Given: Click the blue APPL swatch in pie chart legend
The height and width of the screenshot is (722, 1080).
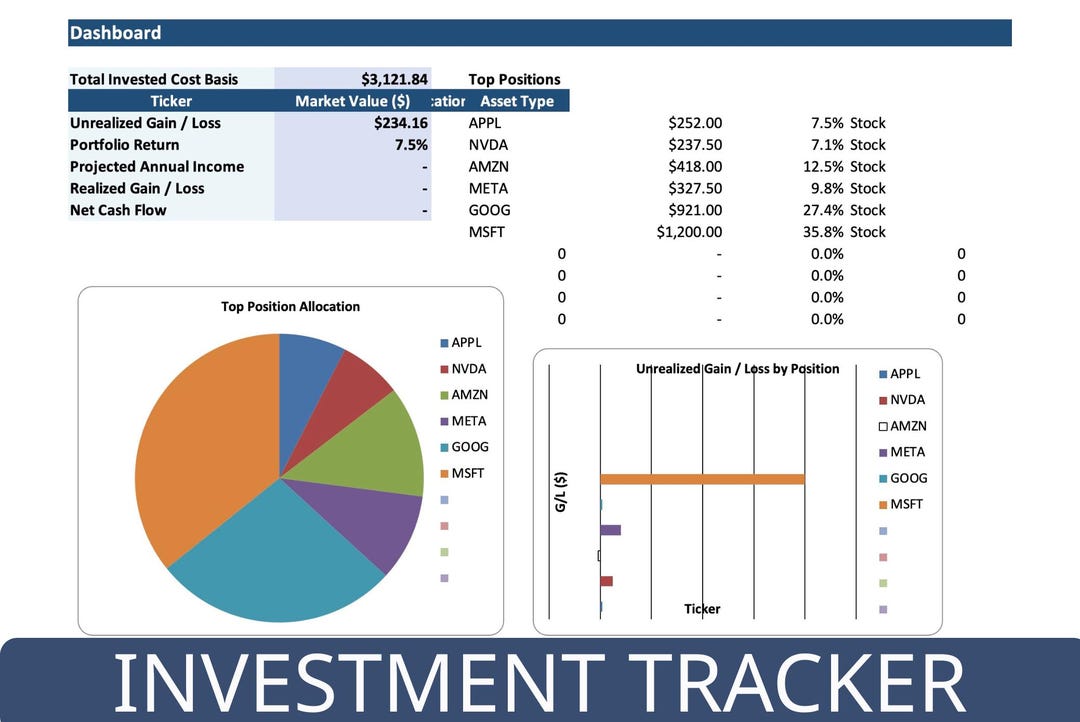Looking at the screenshot, I should pos(444,343).
